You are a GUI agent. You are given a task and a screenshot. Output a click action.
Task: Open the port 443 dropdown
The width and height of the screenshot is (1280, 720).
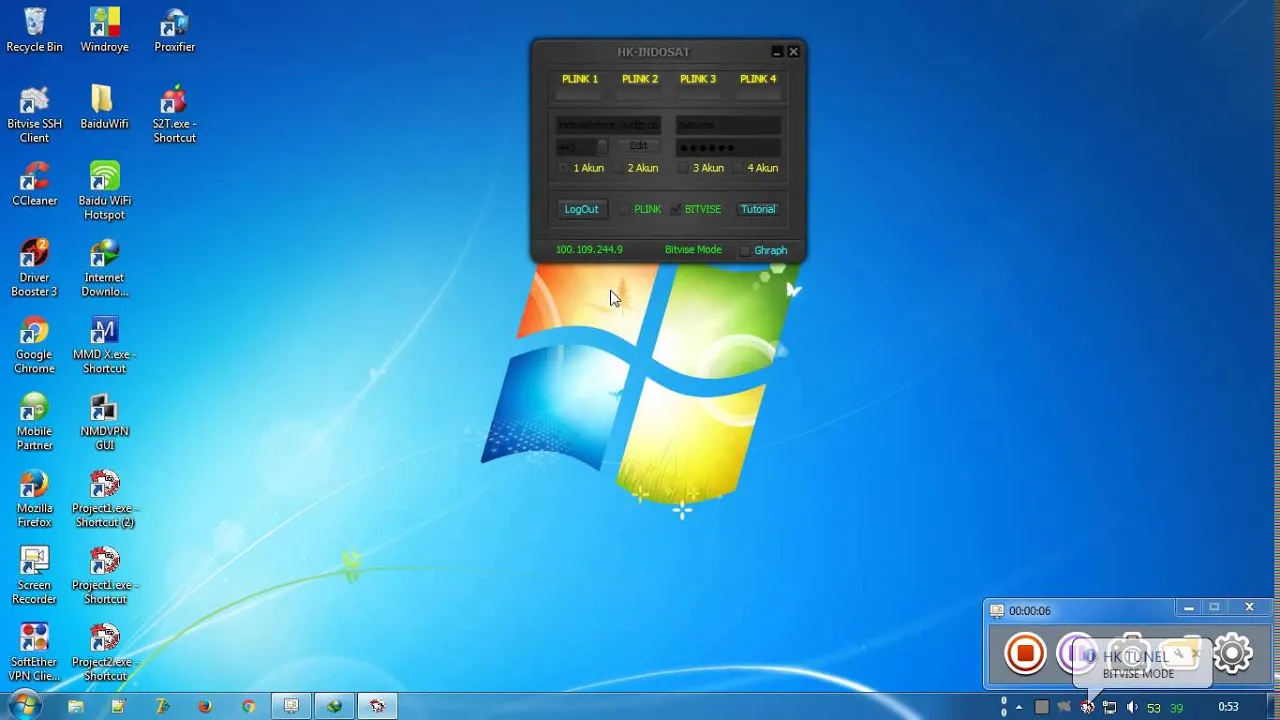[x=602, y=147]
